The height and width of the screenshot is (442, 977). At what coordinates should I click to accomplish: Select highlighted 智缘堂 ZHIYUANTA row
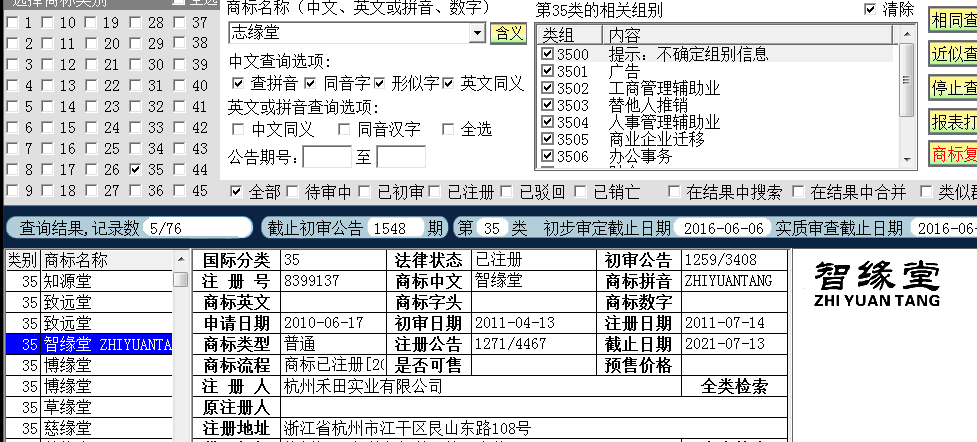(x=88, y=344)
